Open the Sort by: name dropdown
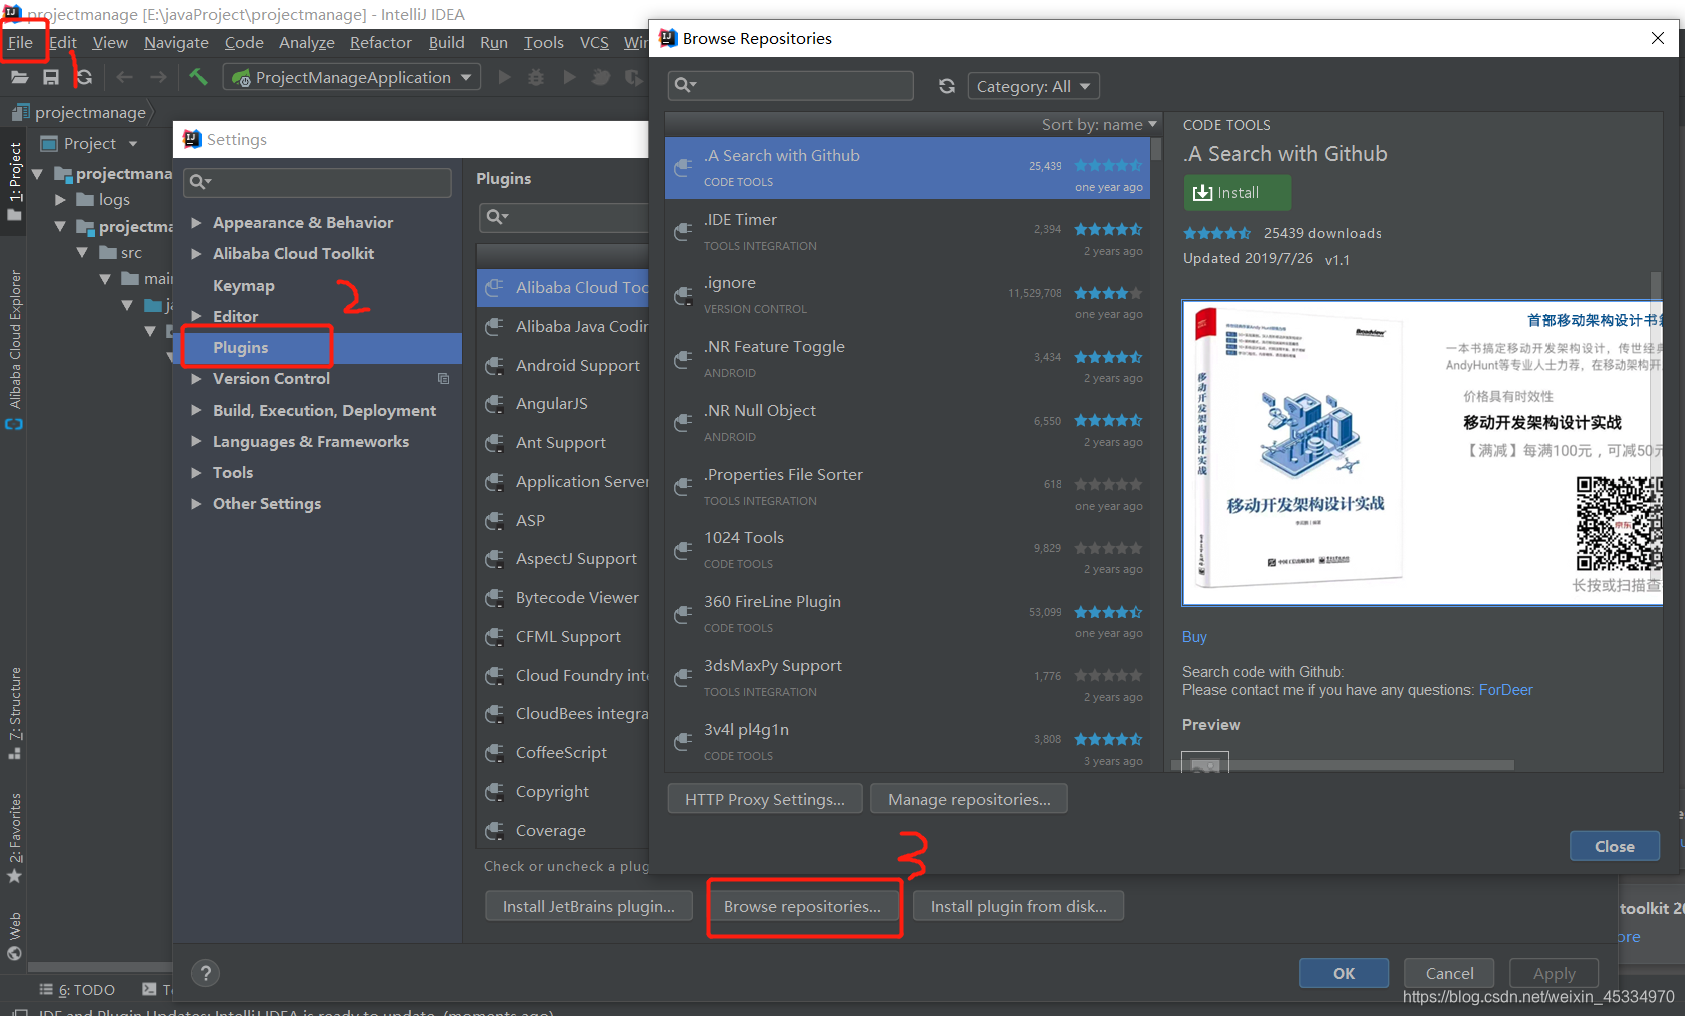 point(1099,124)
